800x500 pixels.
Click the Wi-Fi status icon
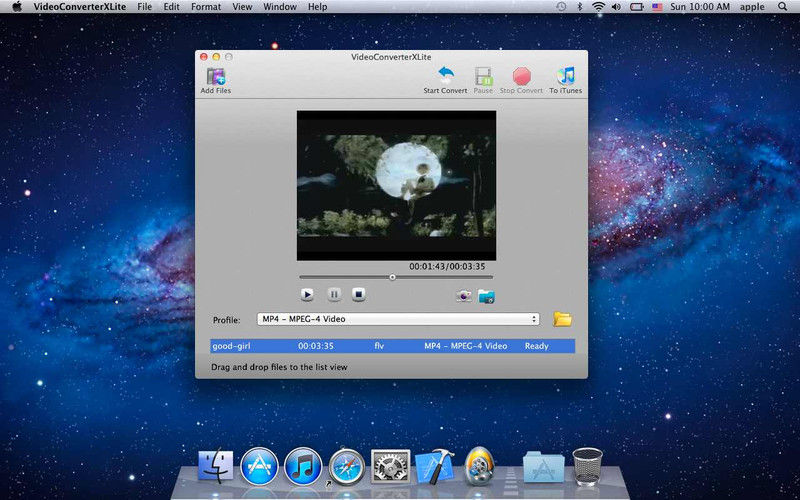point(598,7)
